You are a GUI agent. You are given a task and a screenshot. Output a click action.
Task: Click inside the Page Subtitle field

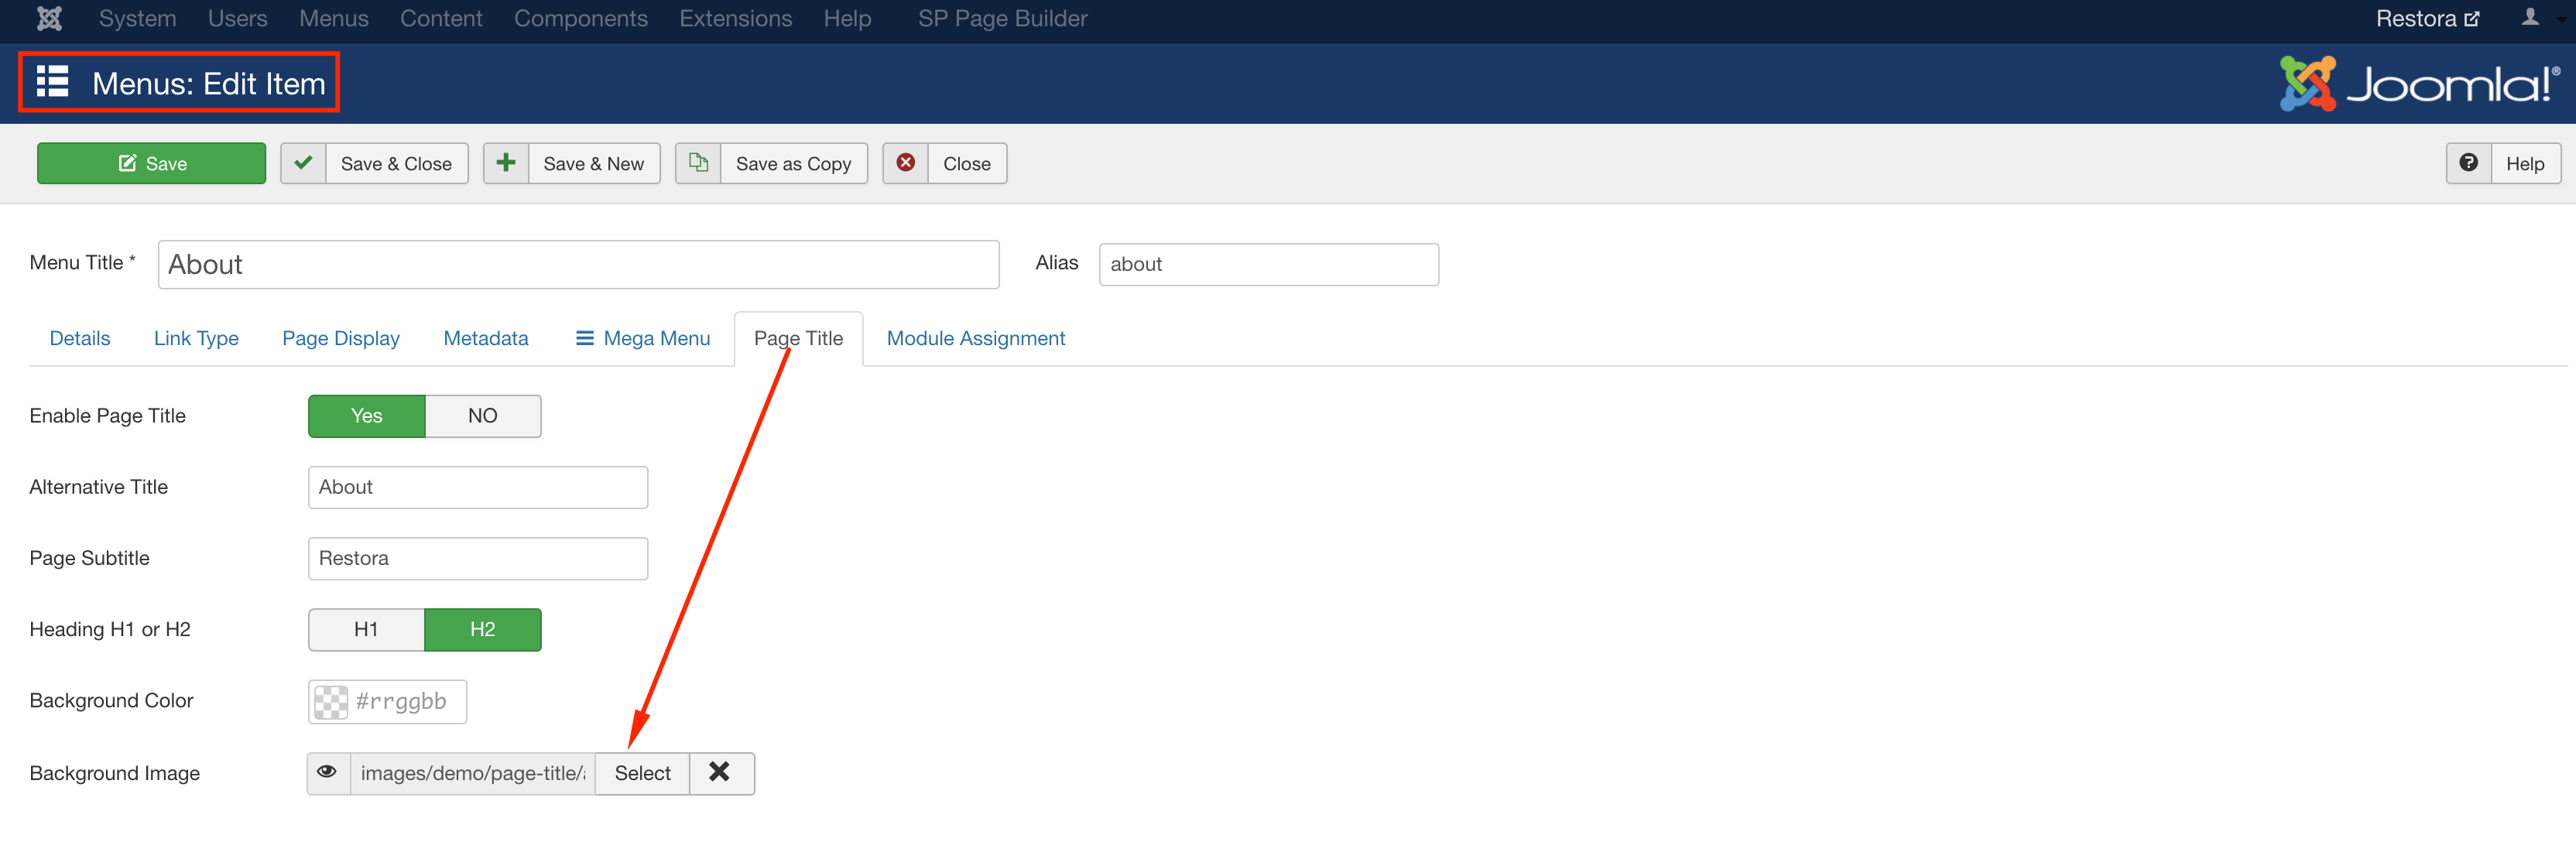tap(477, 558)
